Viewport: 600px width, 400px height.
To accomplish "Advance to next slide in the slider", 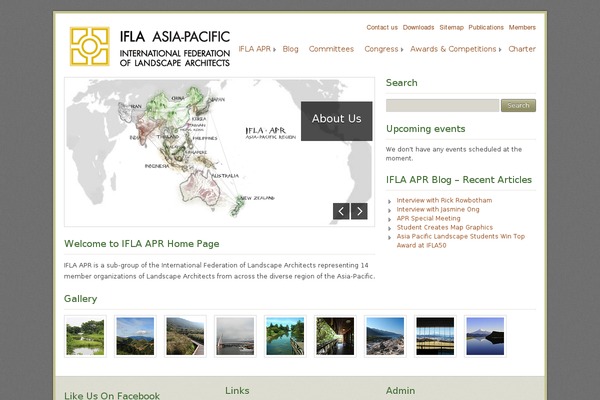I will [x=359, y=211].
